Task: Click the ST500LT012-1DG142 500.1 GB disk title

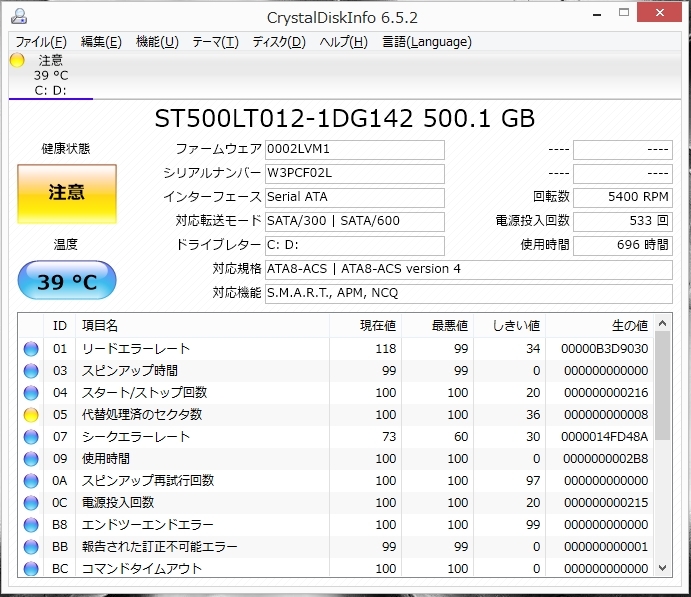Action: tap(345, 119)
